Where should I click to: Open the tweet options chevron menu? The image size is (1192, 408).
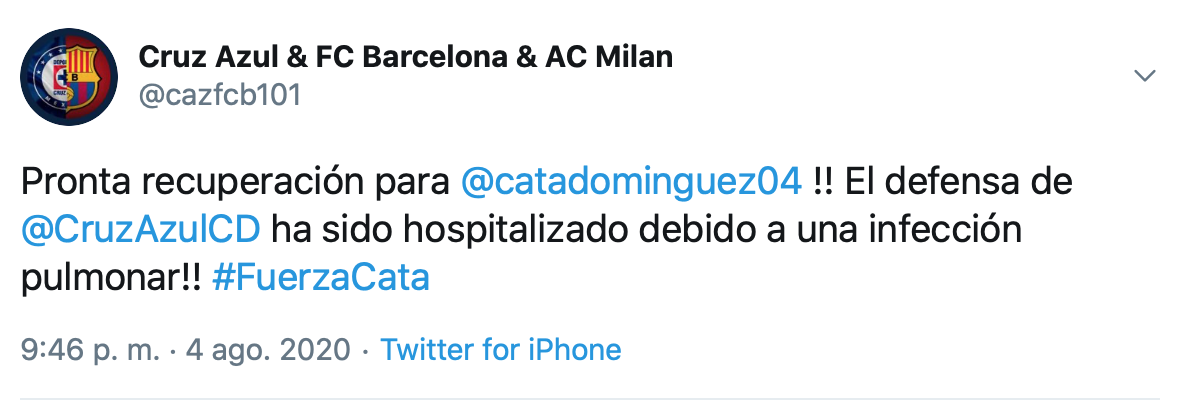coord(1144,77)
